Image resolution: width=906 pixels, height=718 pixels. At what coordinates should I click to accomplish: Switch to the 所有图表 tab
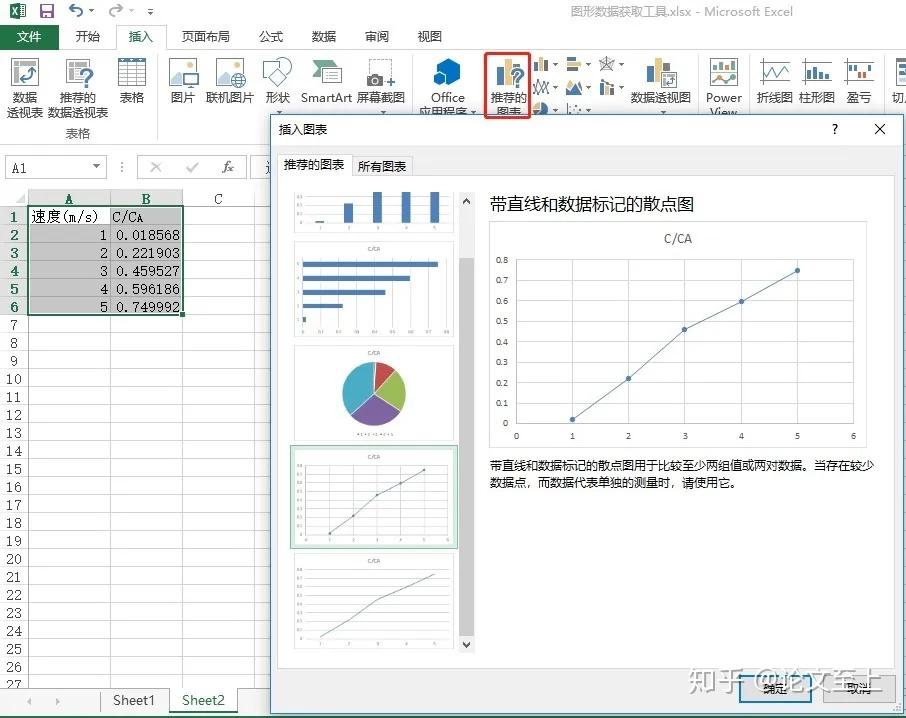coord(381,166)
